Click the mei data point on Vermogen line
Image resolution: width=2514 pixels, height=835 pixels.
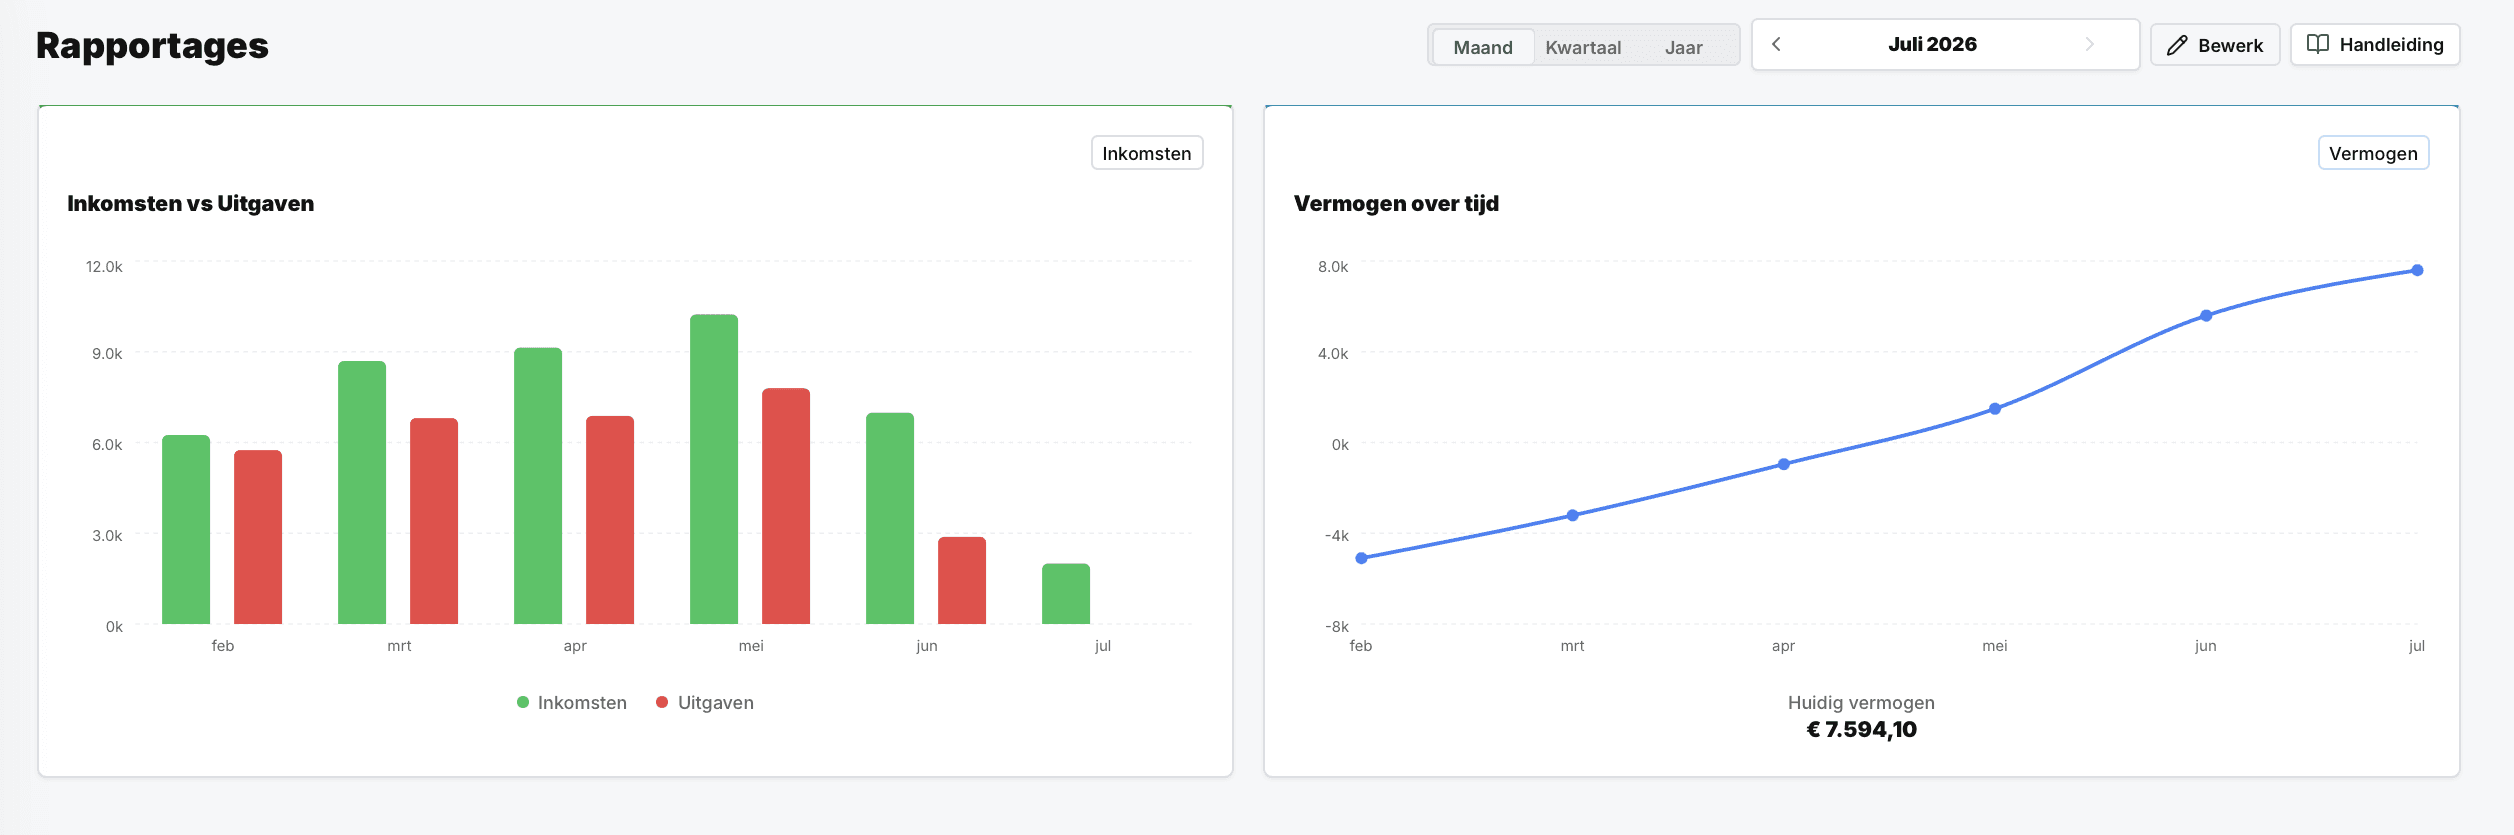click(1995, 408)
